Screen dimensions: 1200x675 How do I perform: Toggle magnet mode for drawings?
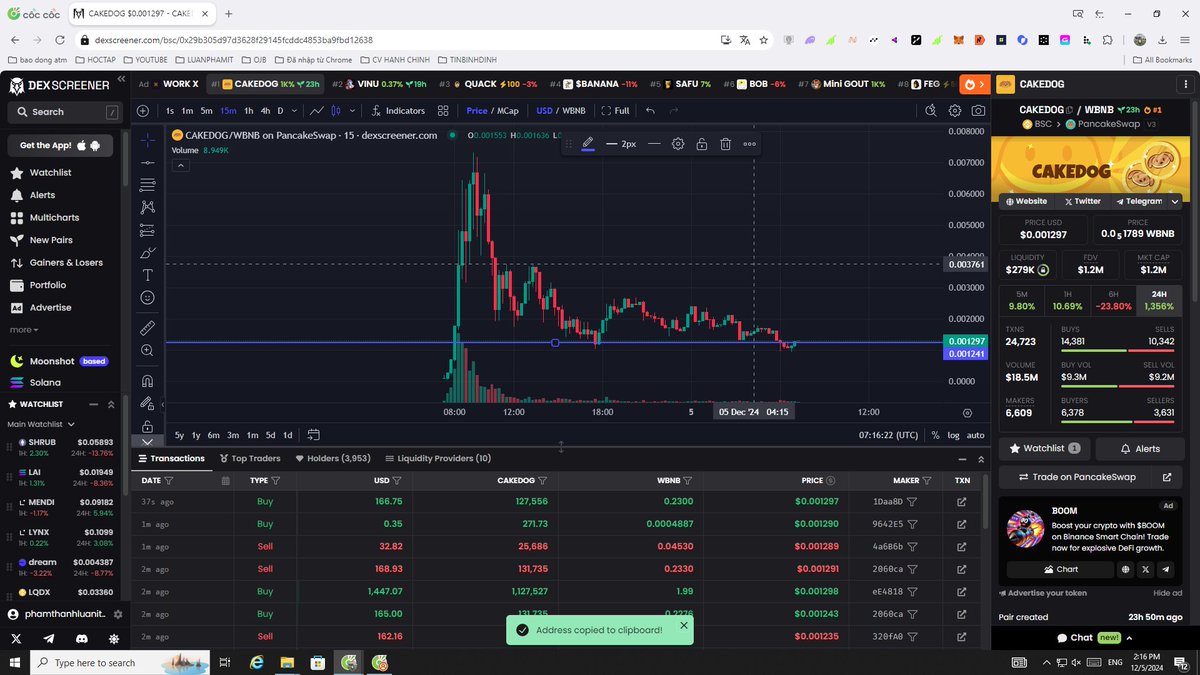tap(147, 381)
